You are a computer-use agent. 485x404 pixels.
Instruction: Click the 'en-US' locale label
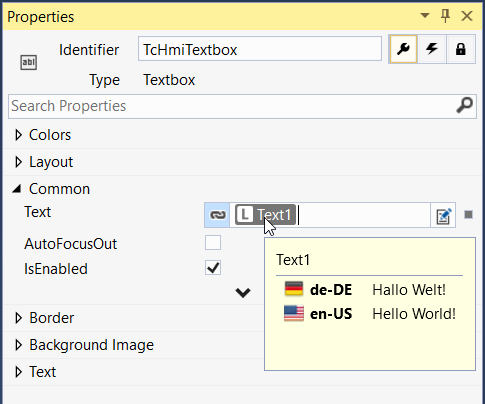click(x=331, y=314)
